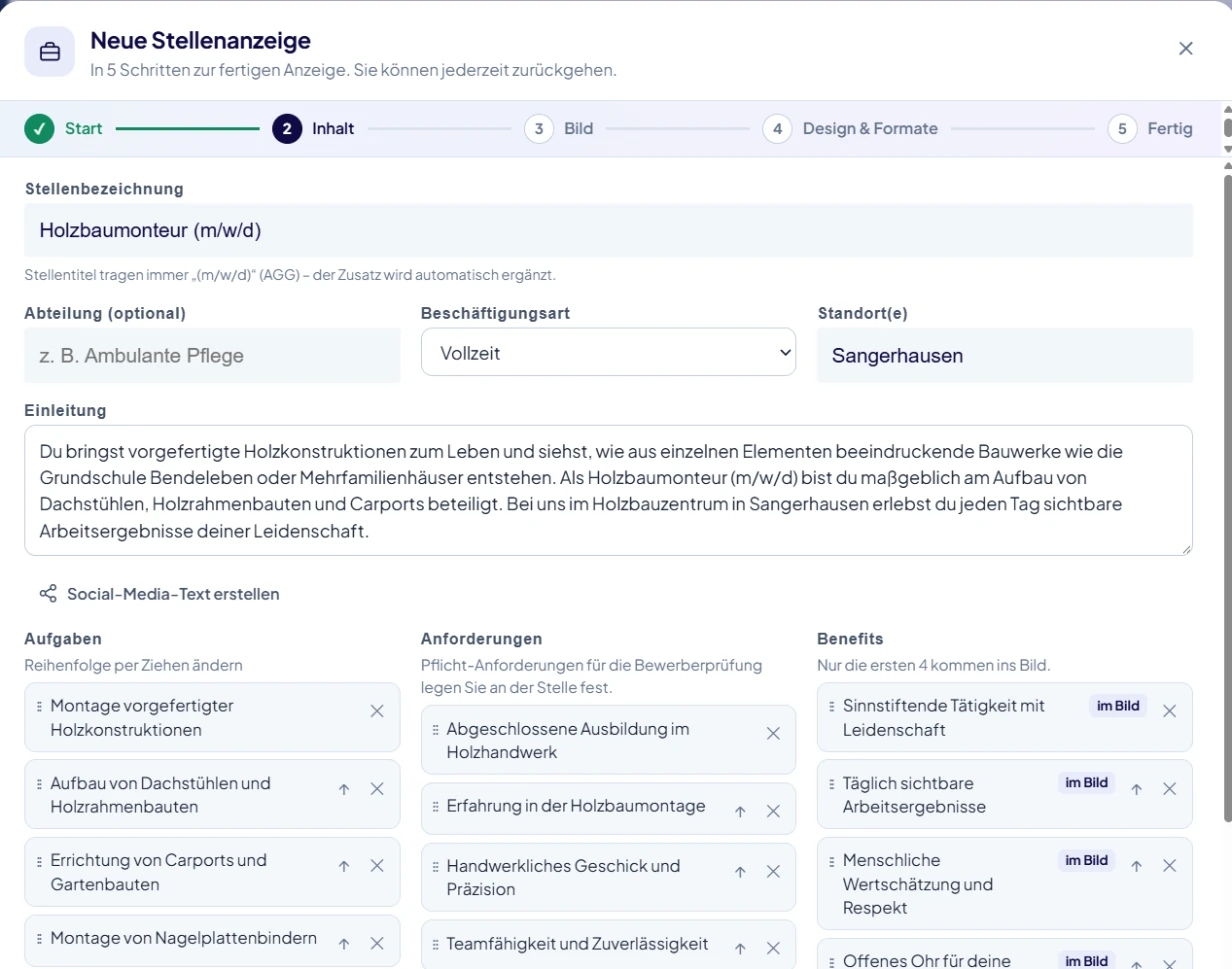This screenshot has width=1232, height=969.
Task: Go to the Fertig step
Action: click(1150, 128)
